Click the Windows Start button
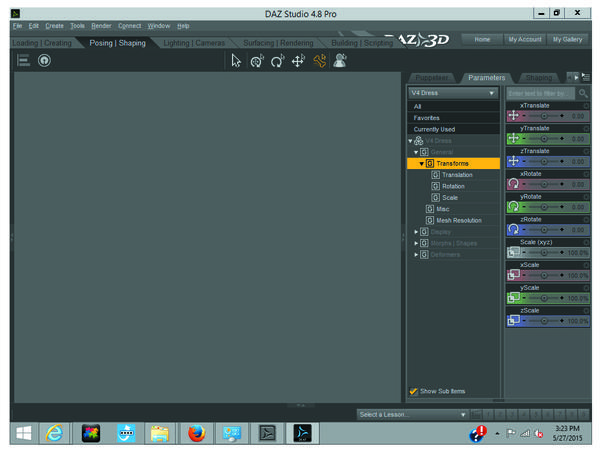Screen dimensions: 600x452 [24, 434]
